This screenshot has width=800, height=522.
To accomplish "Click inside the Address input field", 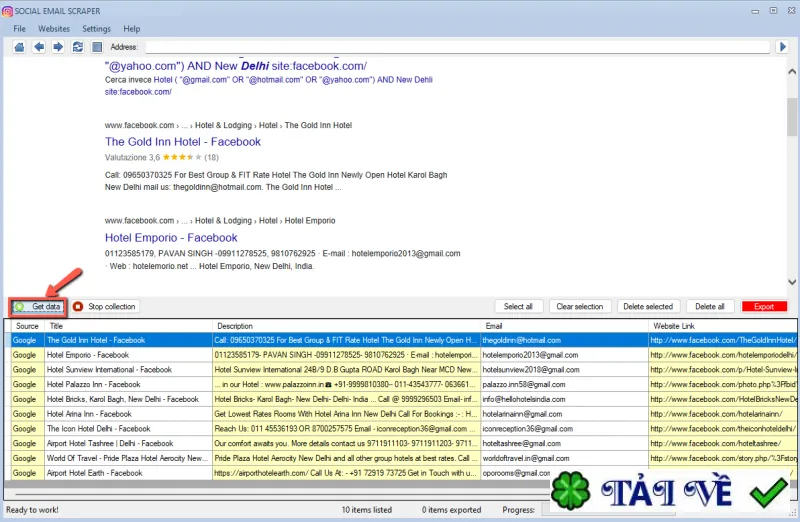I will (x=458, y=47).
